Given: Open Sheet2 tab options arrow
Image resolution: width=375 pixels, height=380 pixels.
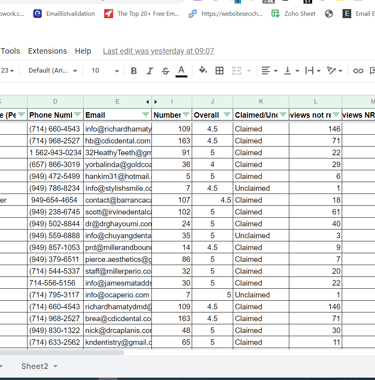Looking at the screenshot, I should click(55, 366).
